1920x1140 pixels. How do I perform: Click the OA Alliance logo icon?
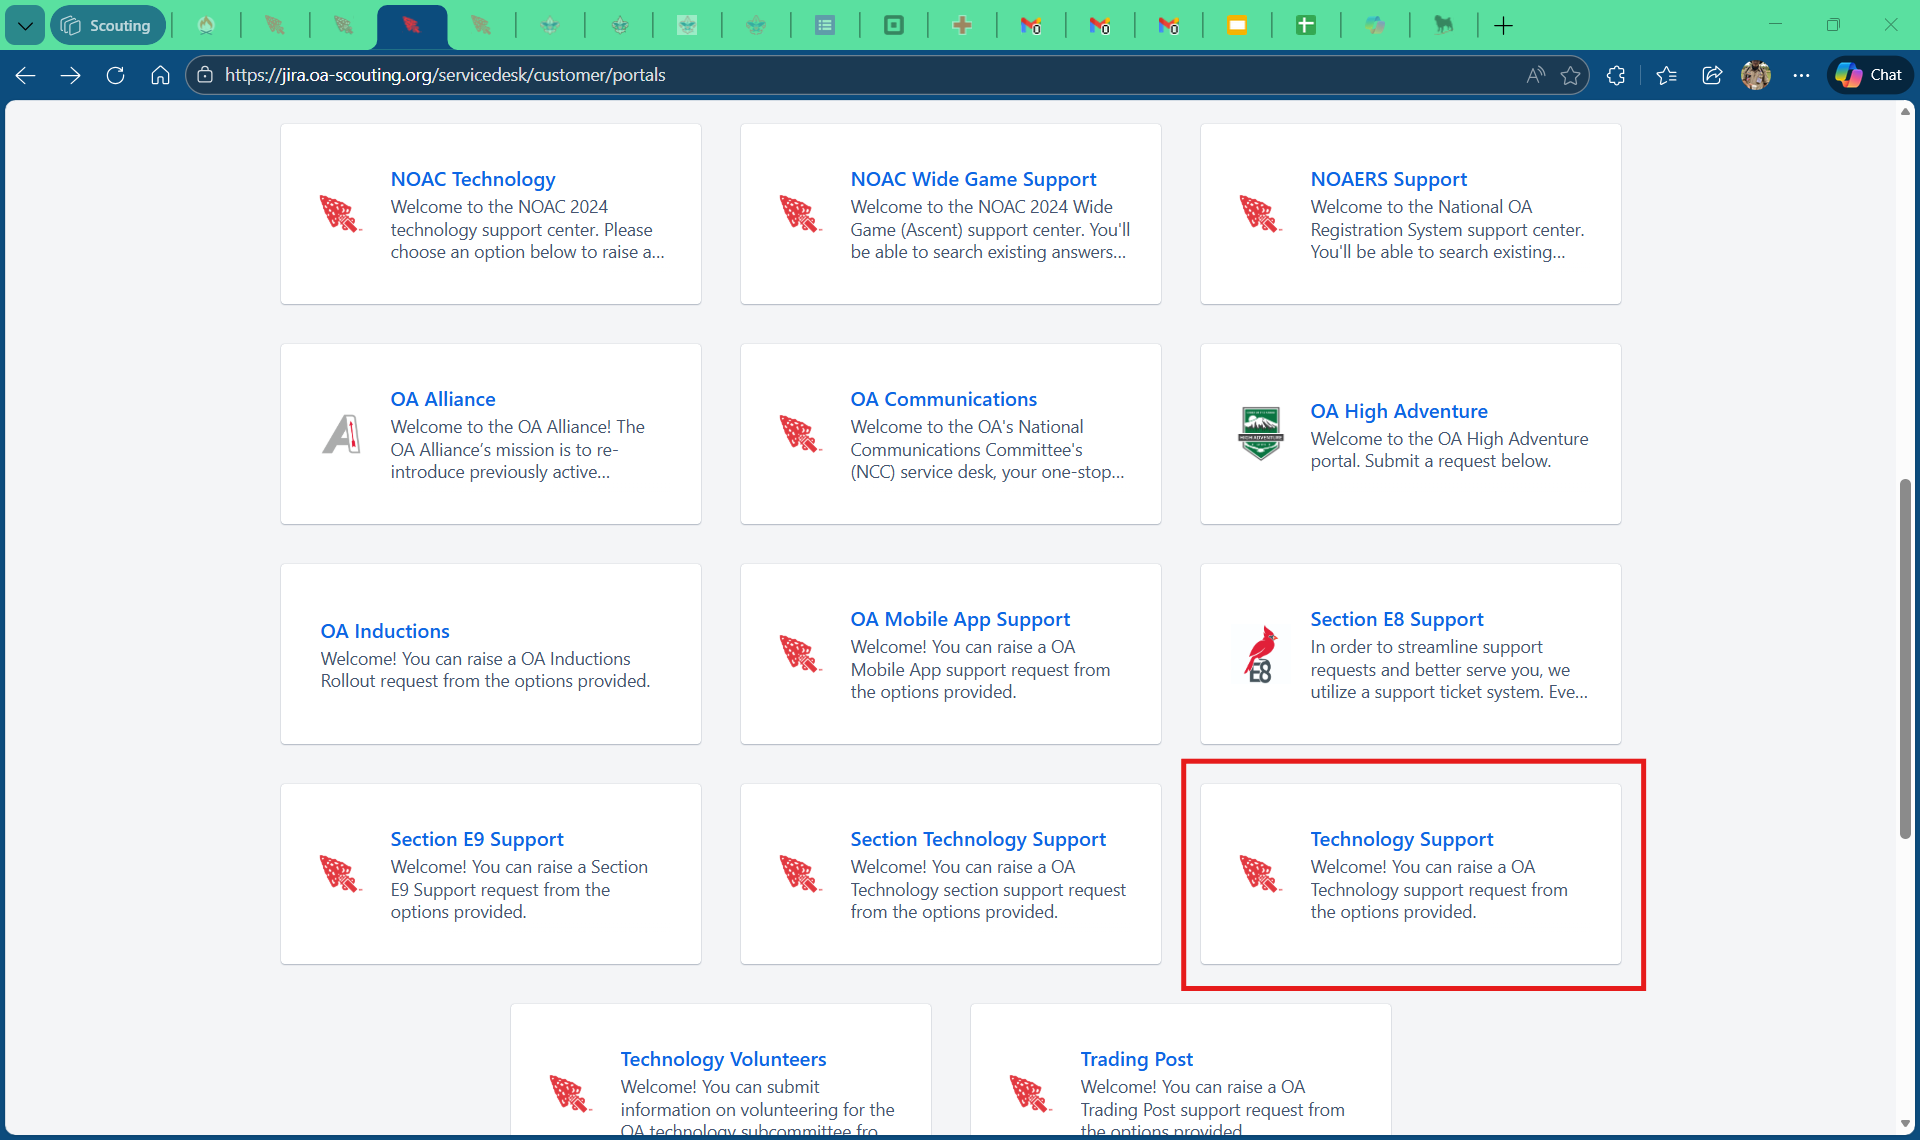click(x=341, y=434)
